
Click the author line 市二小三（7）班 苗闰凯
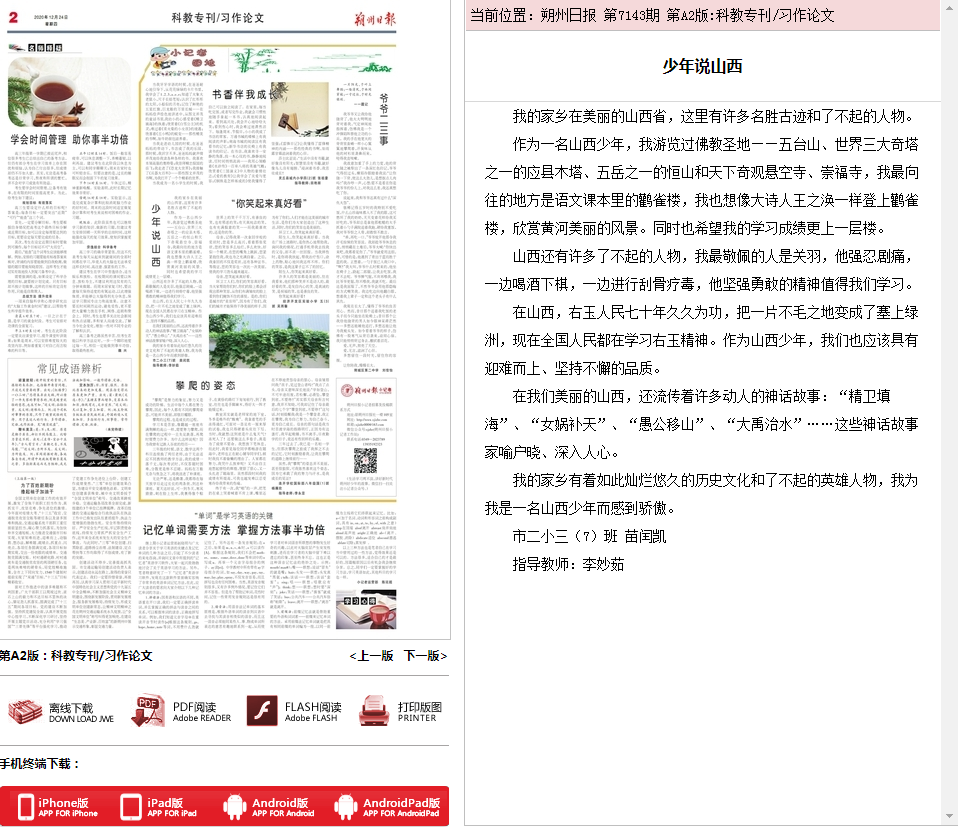click(589, 536)
